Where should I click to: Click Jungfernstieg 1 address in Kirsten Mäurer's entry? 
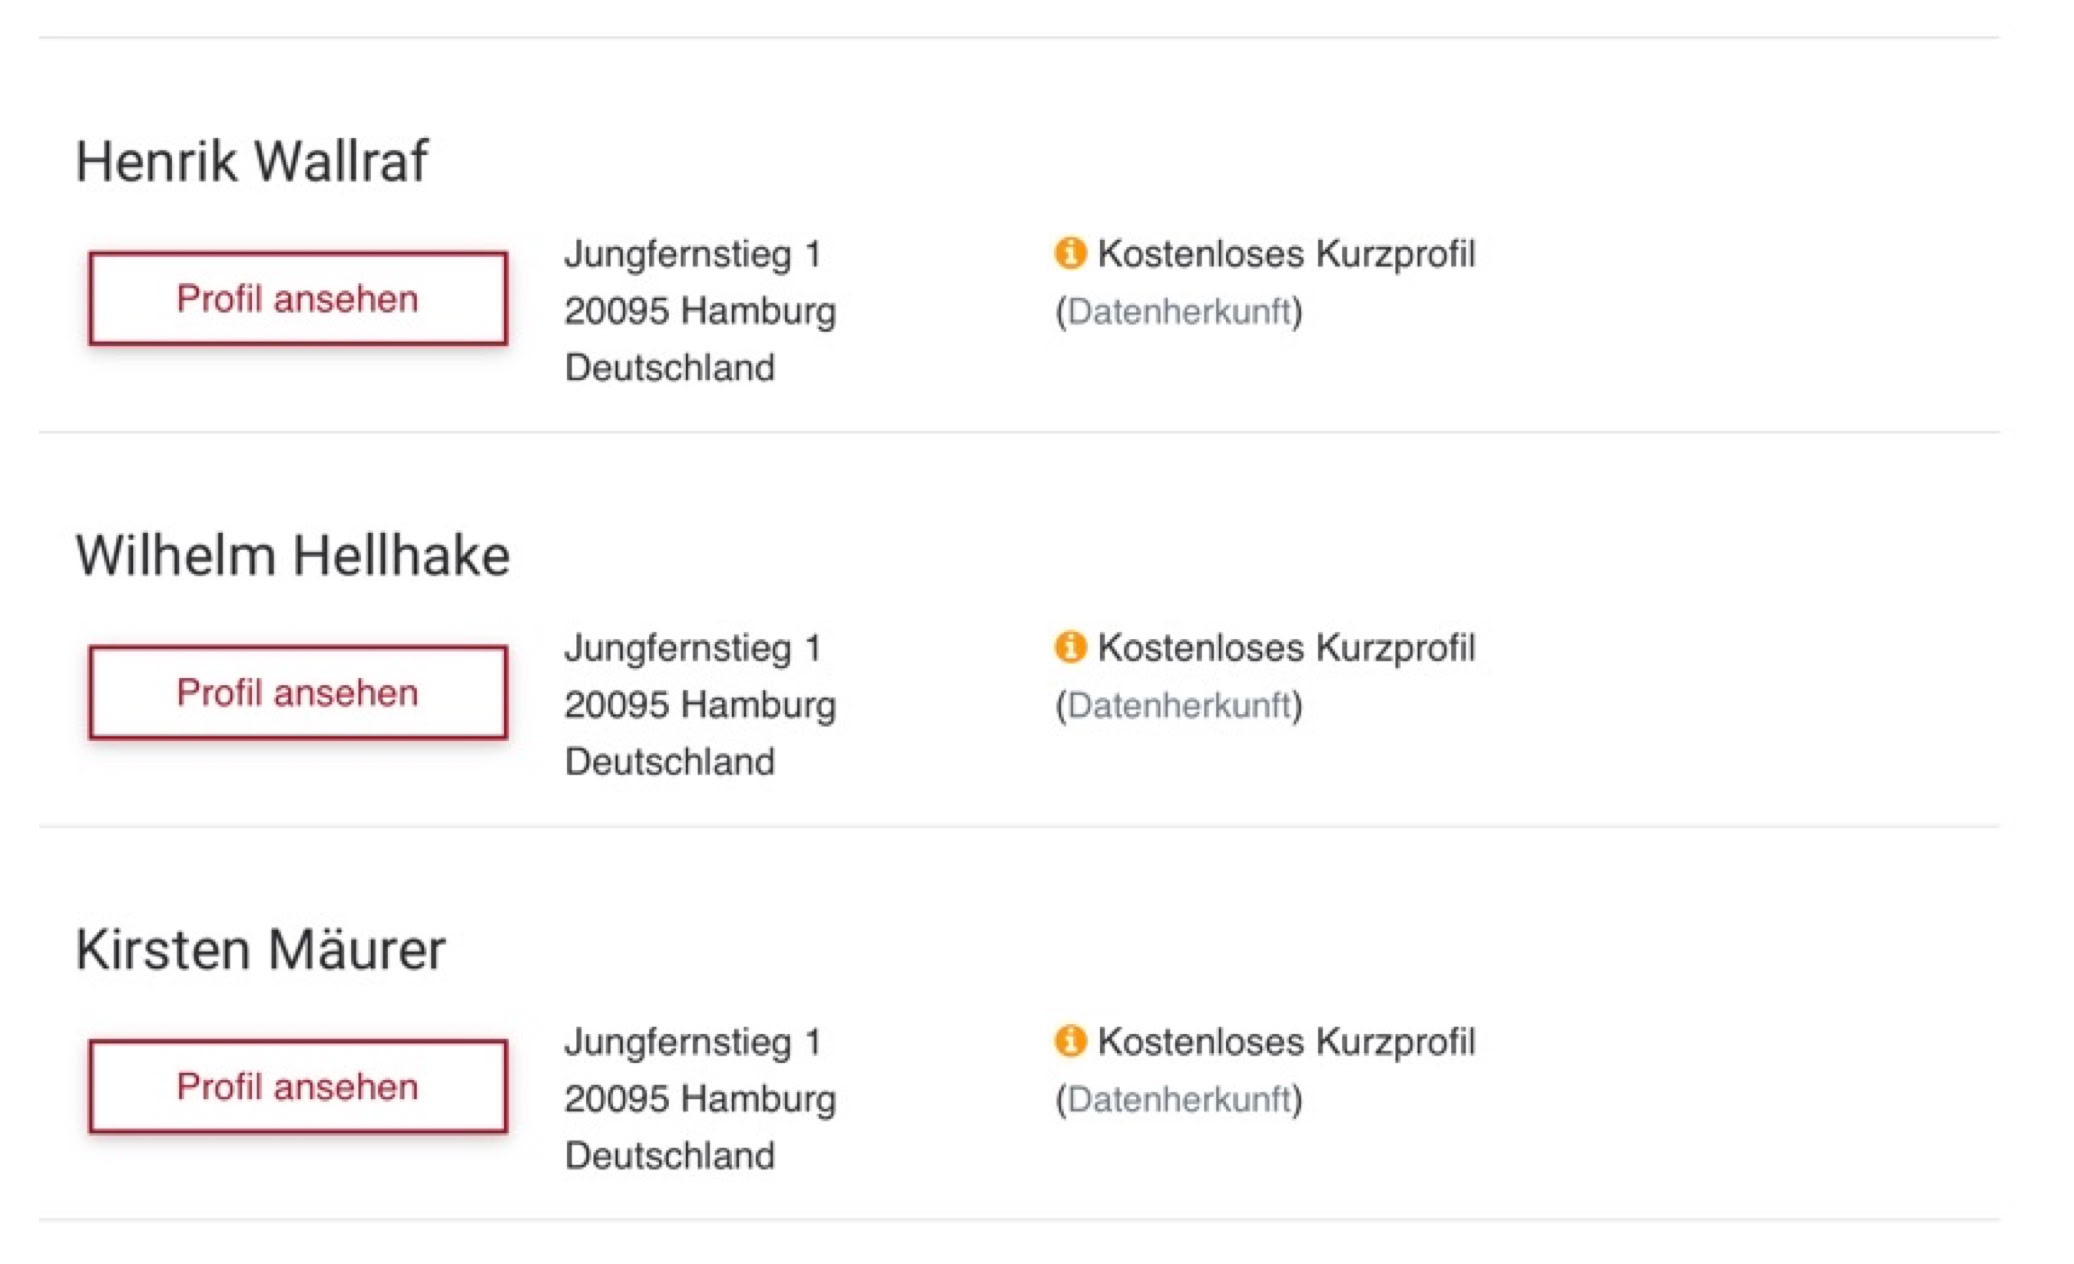[693, 1042]
